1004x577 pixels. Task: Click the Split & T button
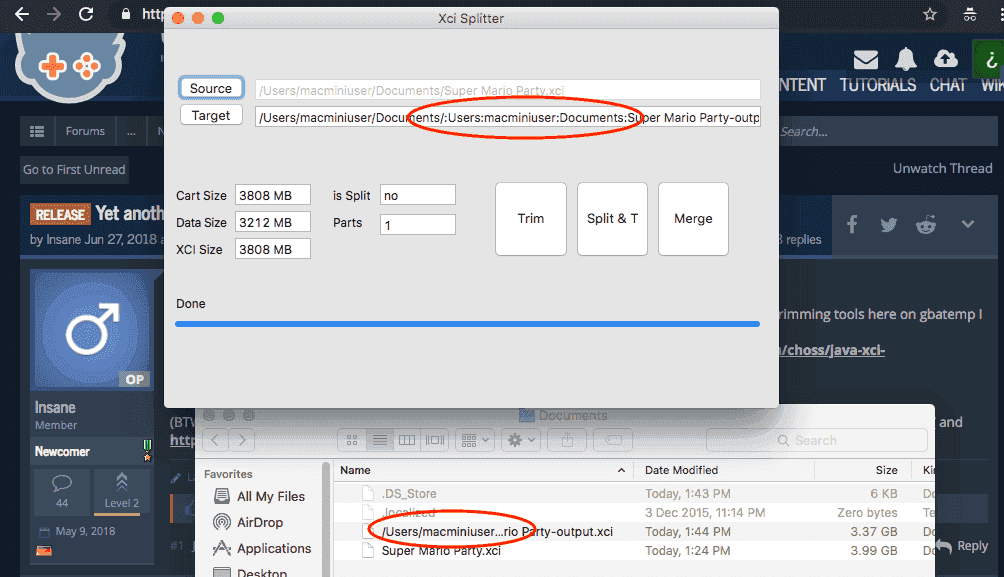612,219
